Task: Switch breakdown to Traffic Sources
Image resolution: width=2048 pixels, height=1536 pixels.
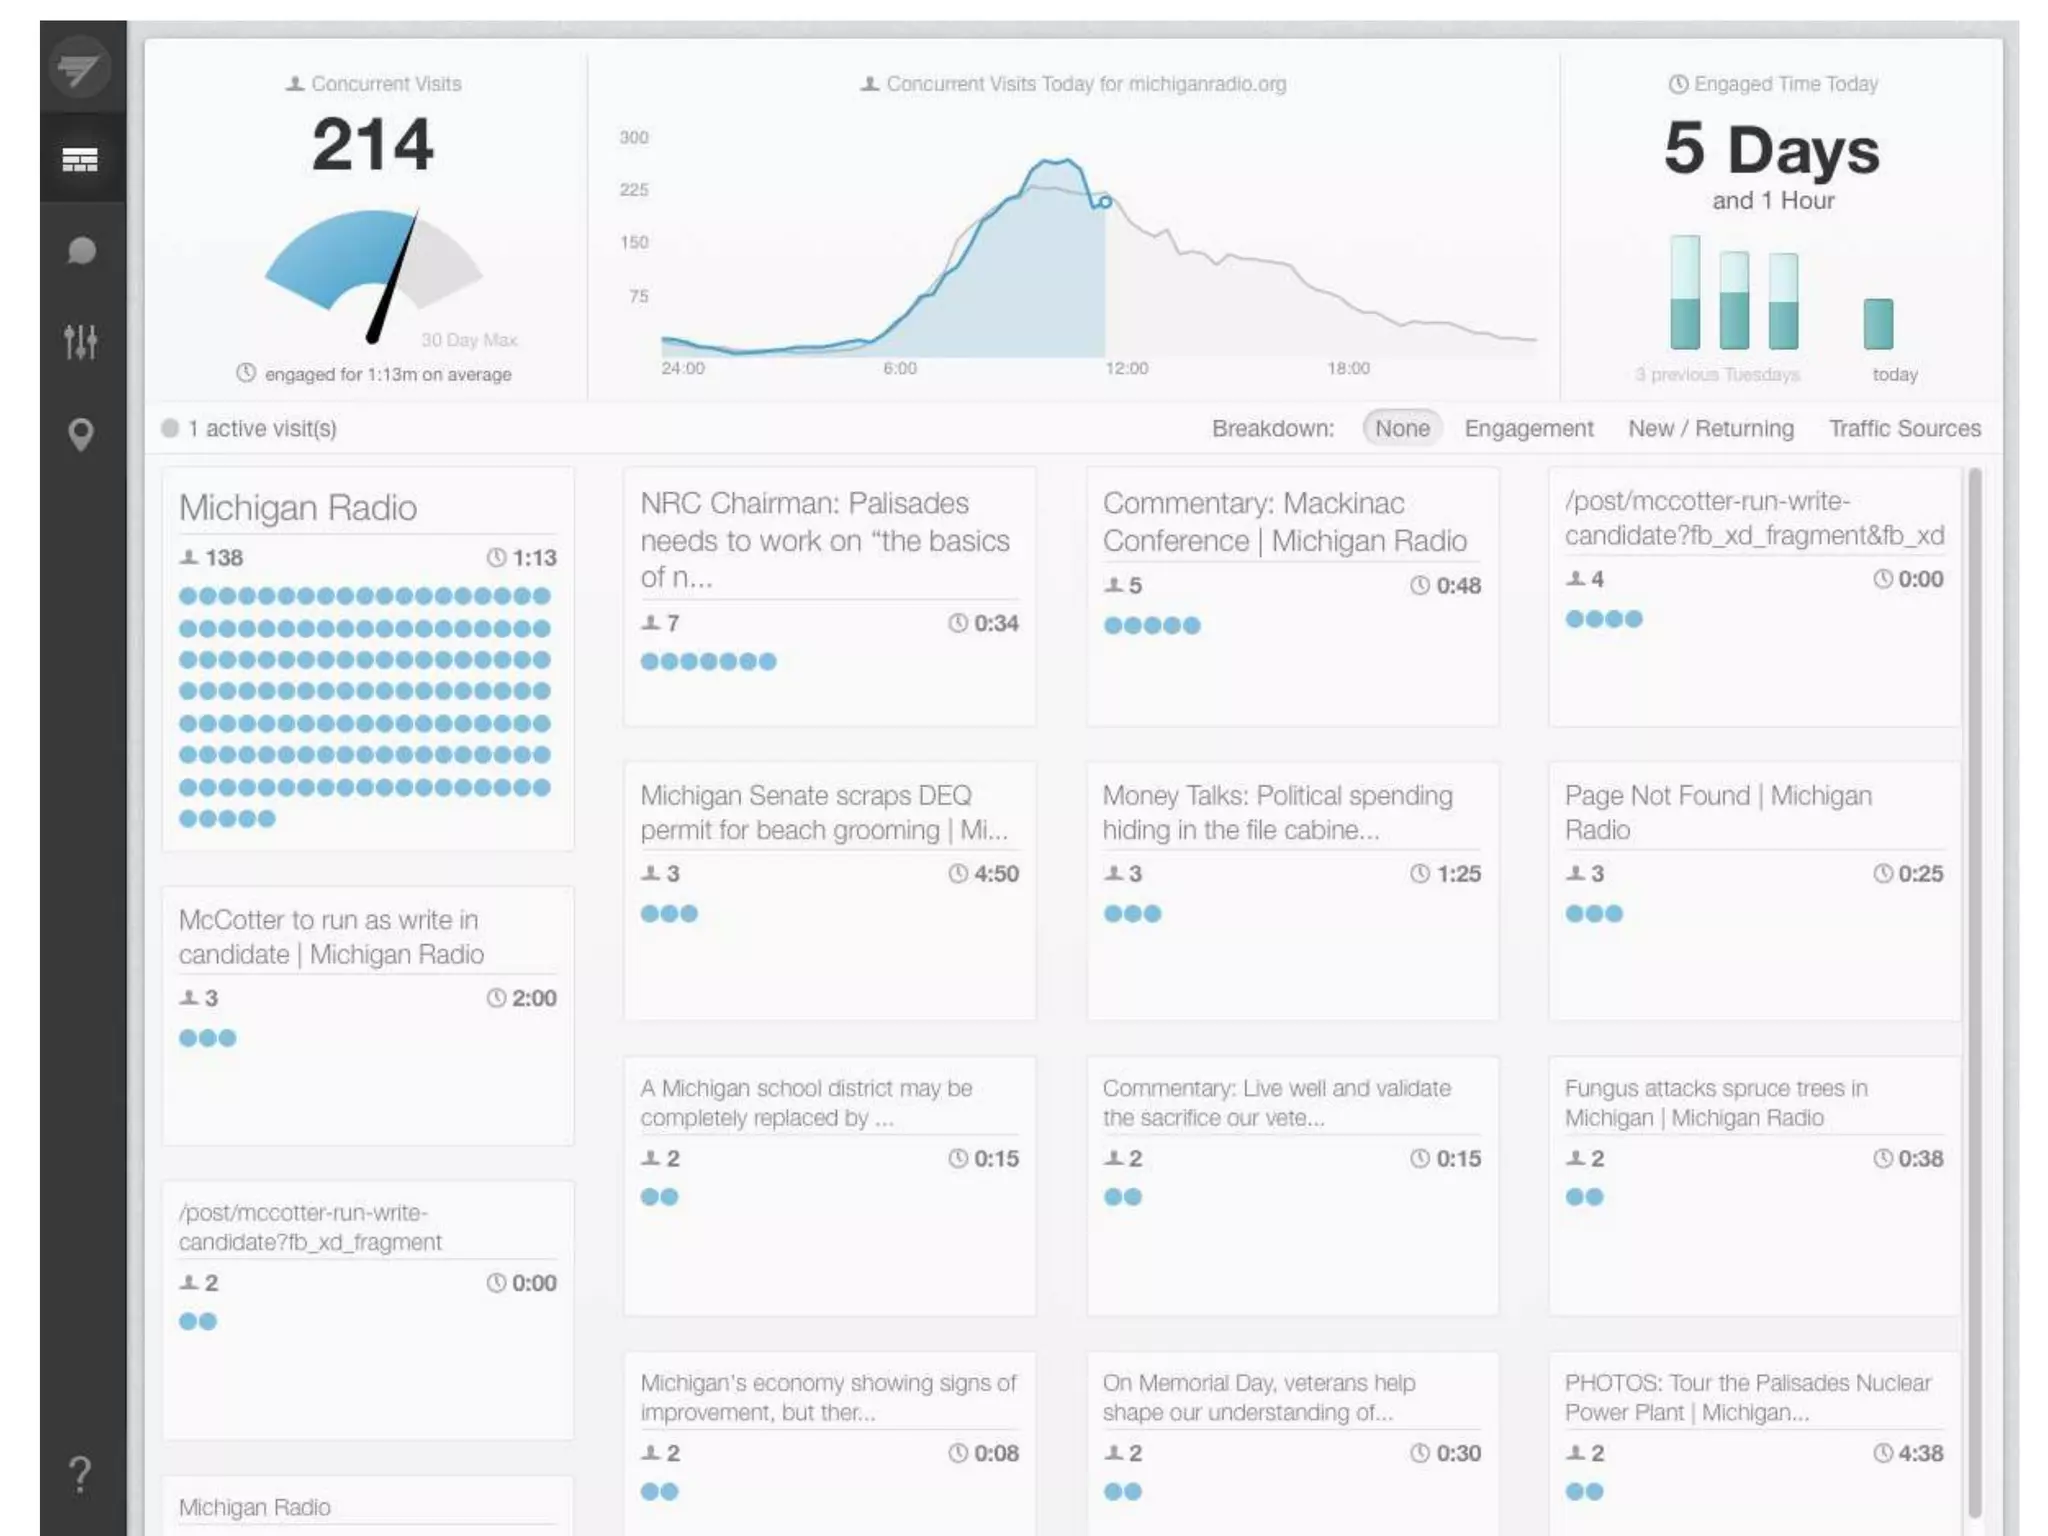Action: pos(1904,428)
